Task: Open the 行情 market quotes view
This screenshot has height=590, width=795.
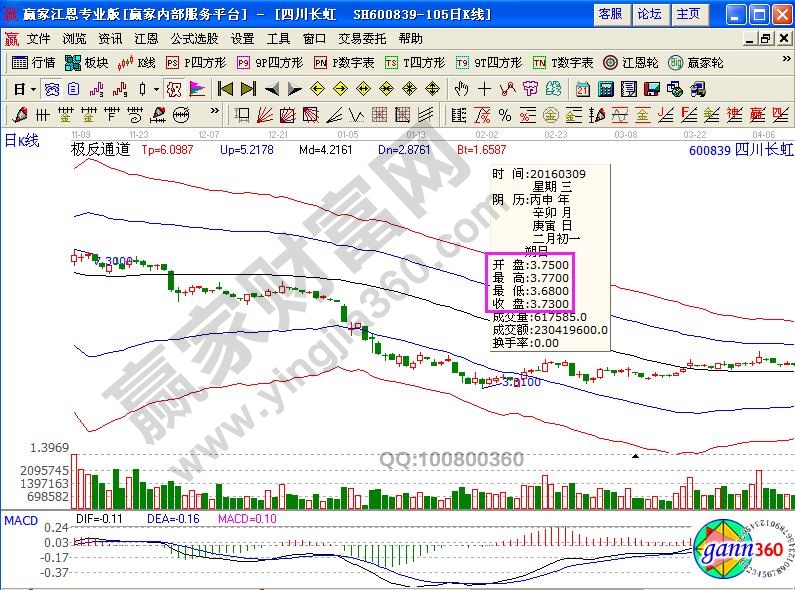Action: (33, 62)
